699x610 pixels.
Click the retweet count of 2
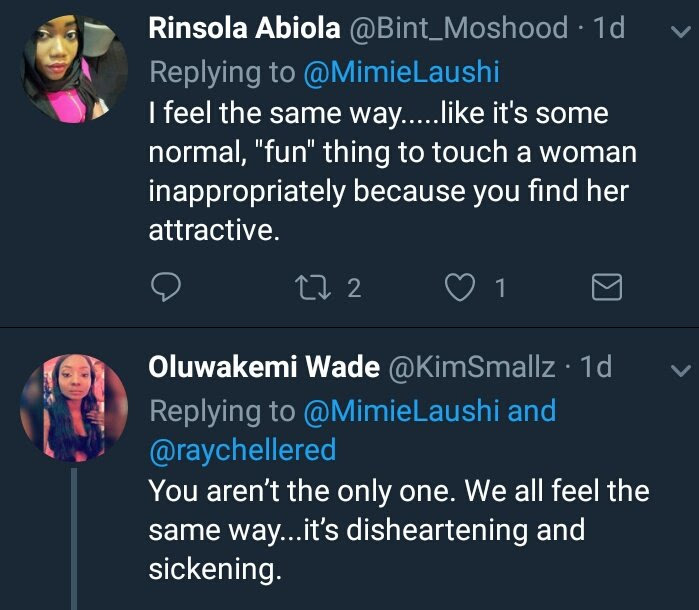pyautogui.click(x=353, y=289)
